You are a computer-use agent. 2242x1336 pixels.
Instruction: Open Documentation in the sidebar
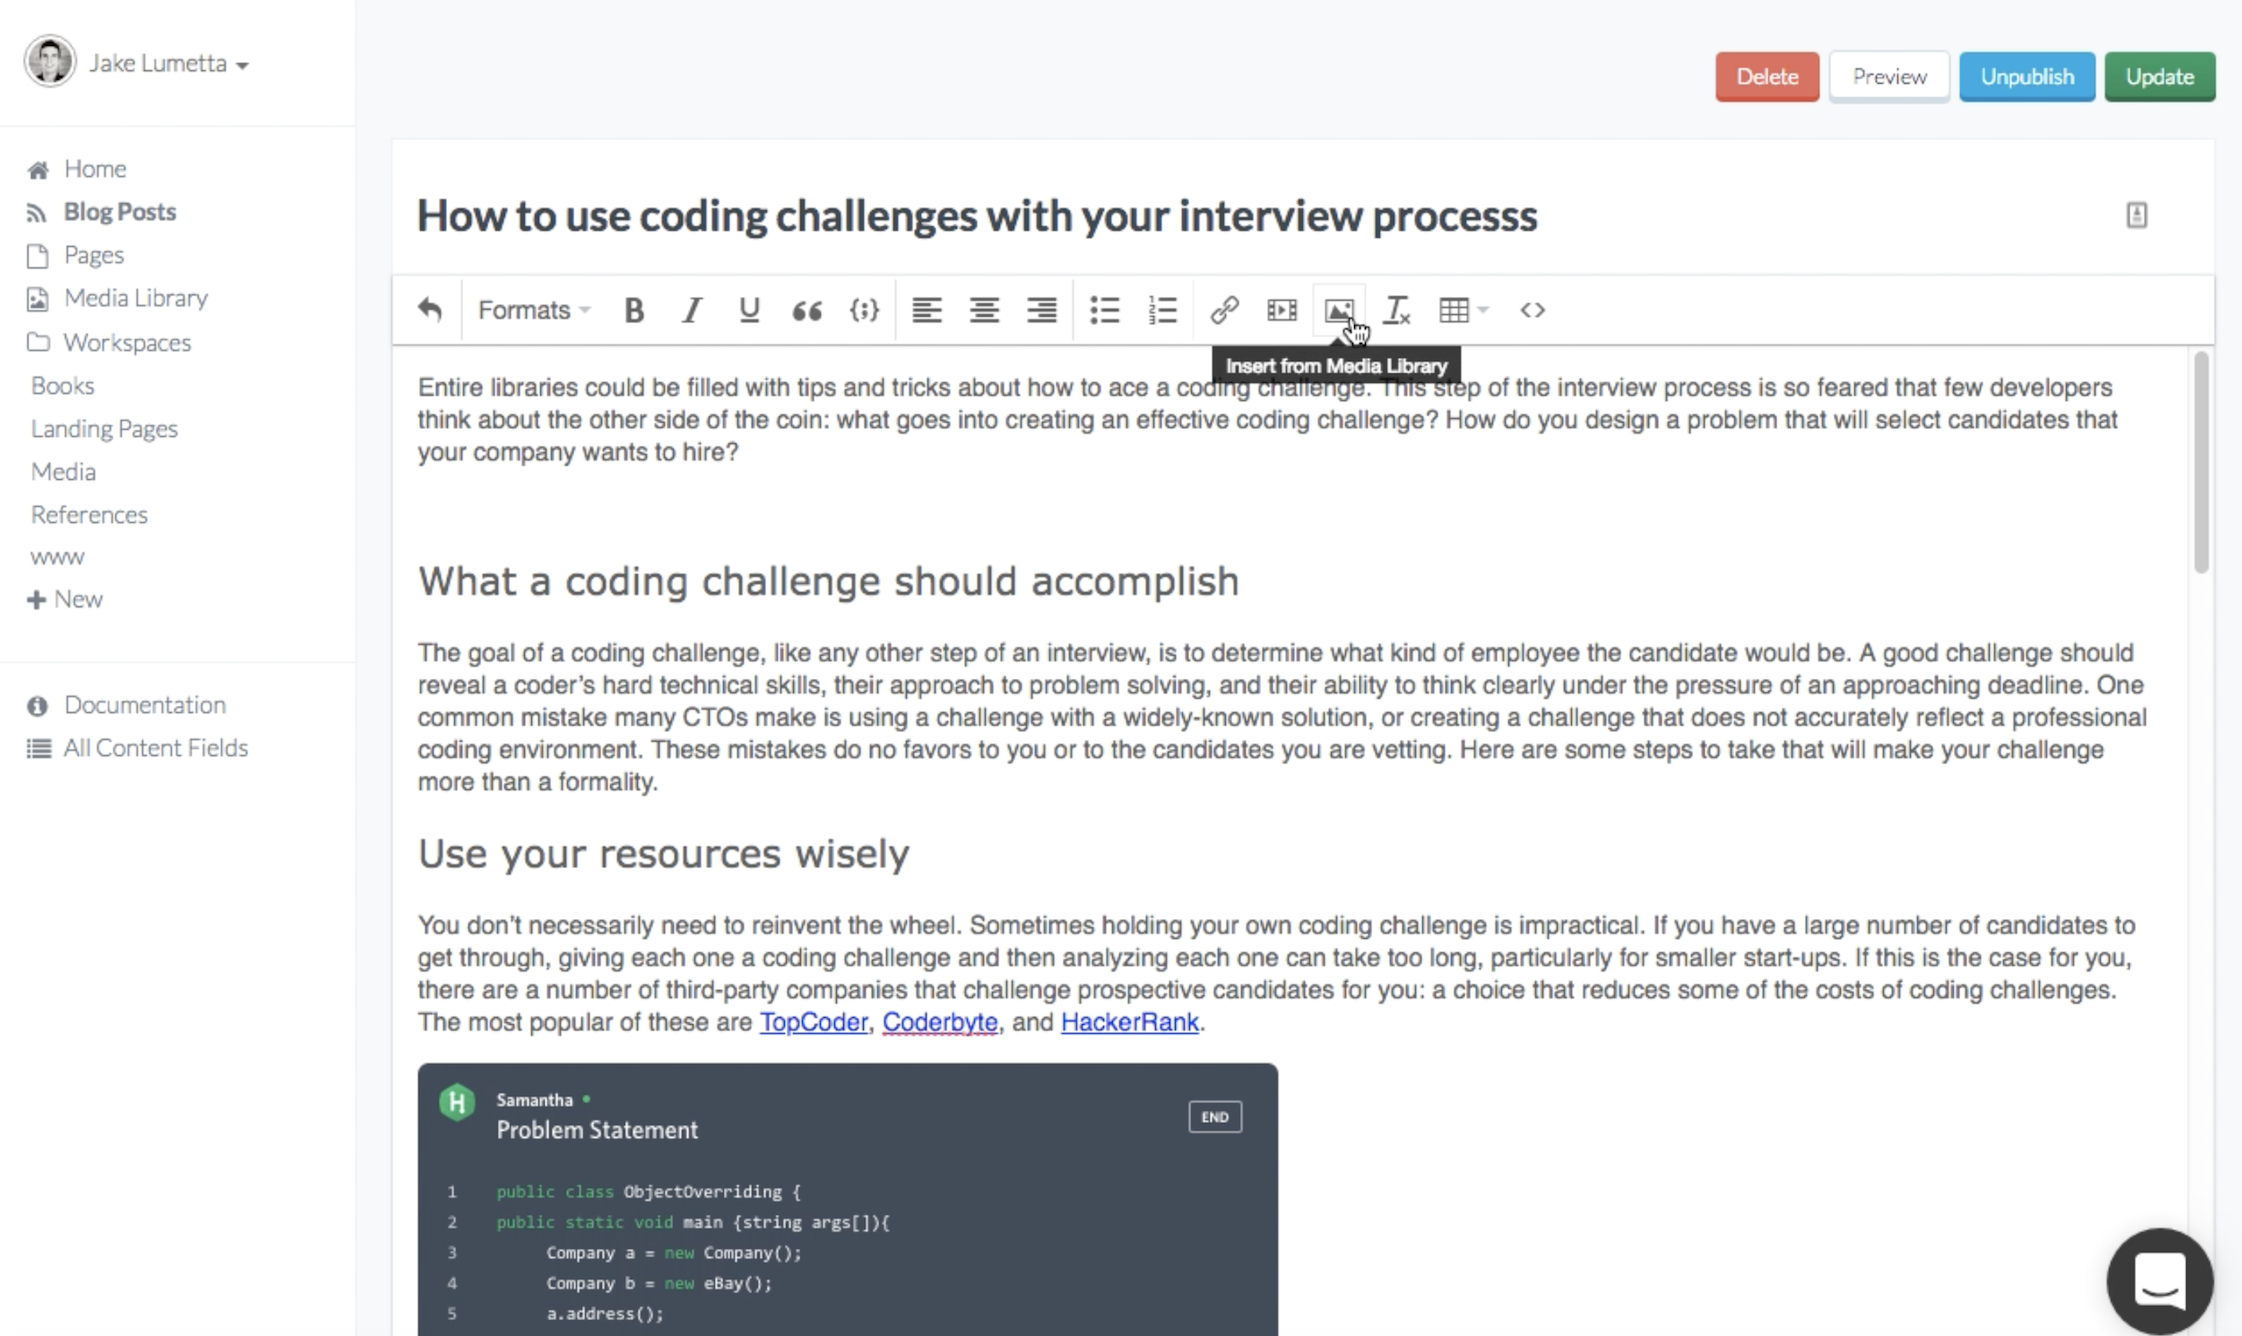(145, 704)
